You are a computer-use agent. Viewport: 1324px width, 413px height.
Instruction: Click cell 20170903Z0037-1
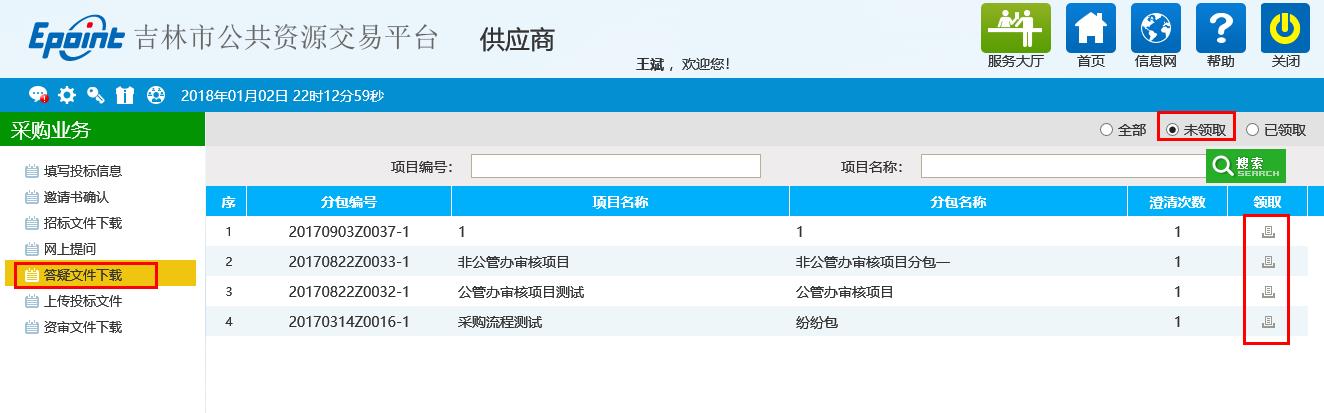(349, 232)
